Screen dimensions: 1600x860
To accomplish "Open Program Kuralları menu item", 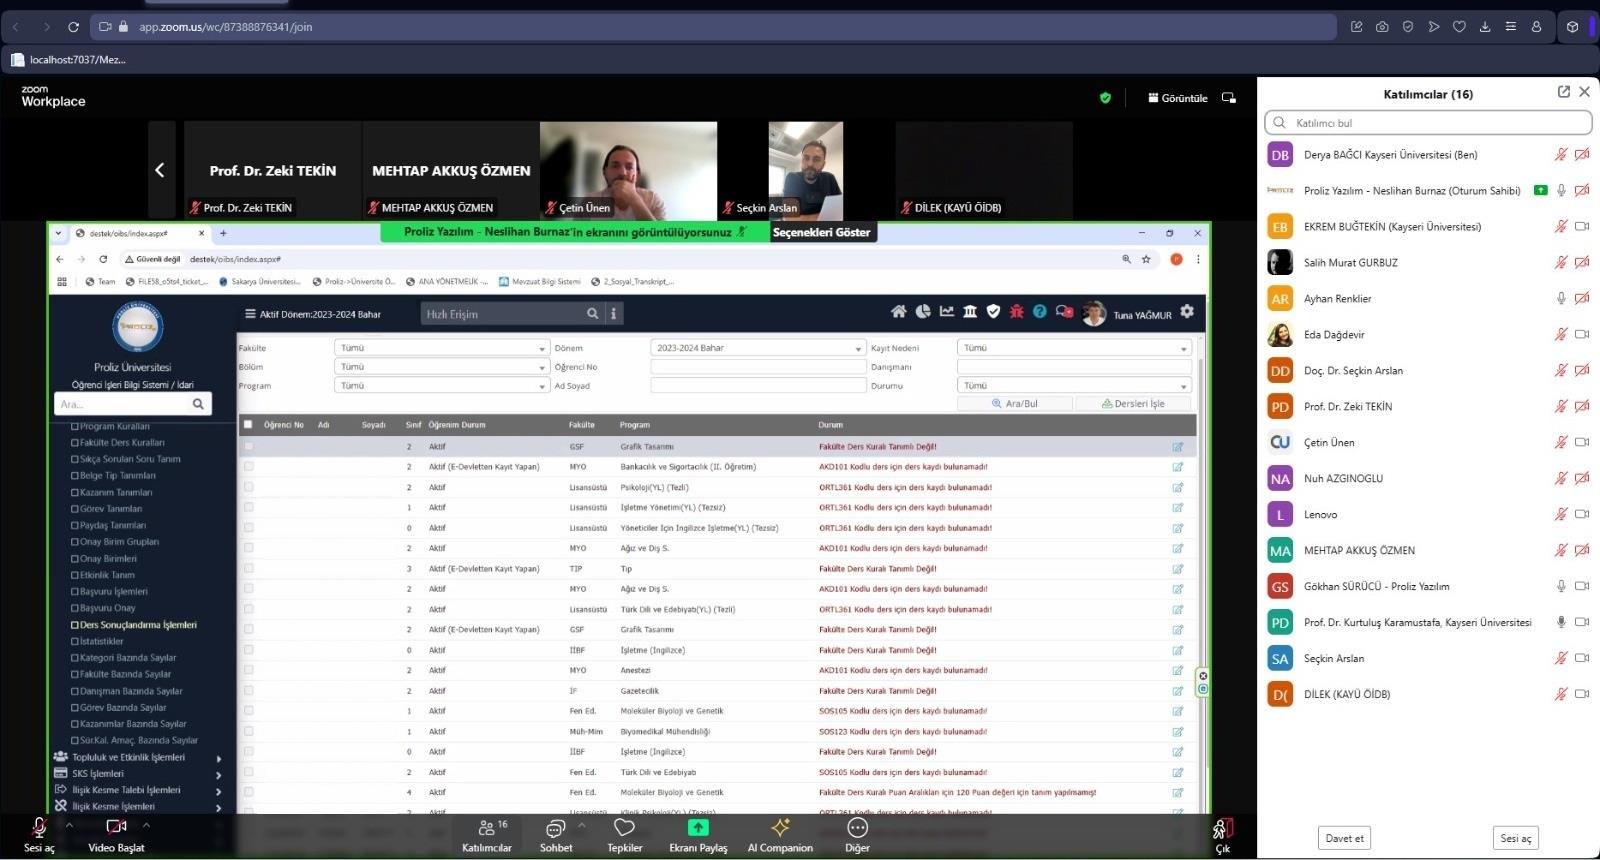I will [x=114, y=426].
